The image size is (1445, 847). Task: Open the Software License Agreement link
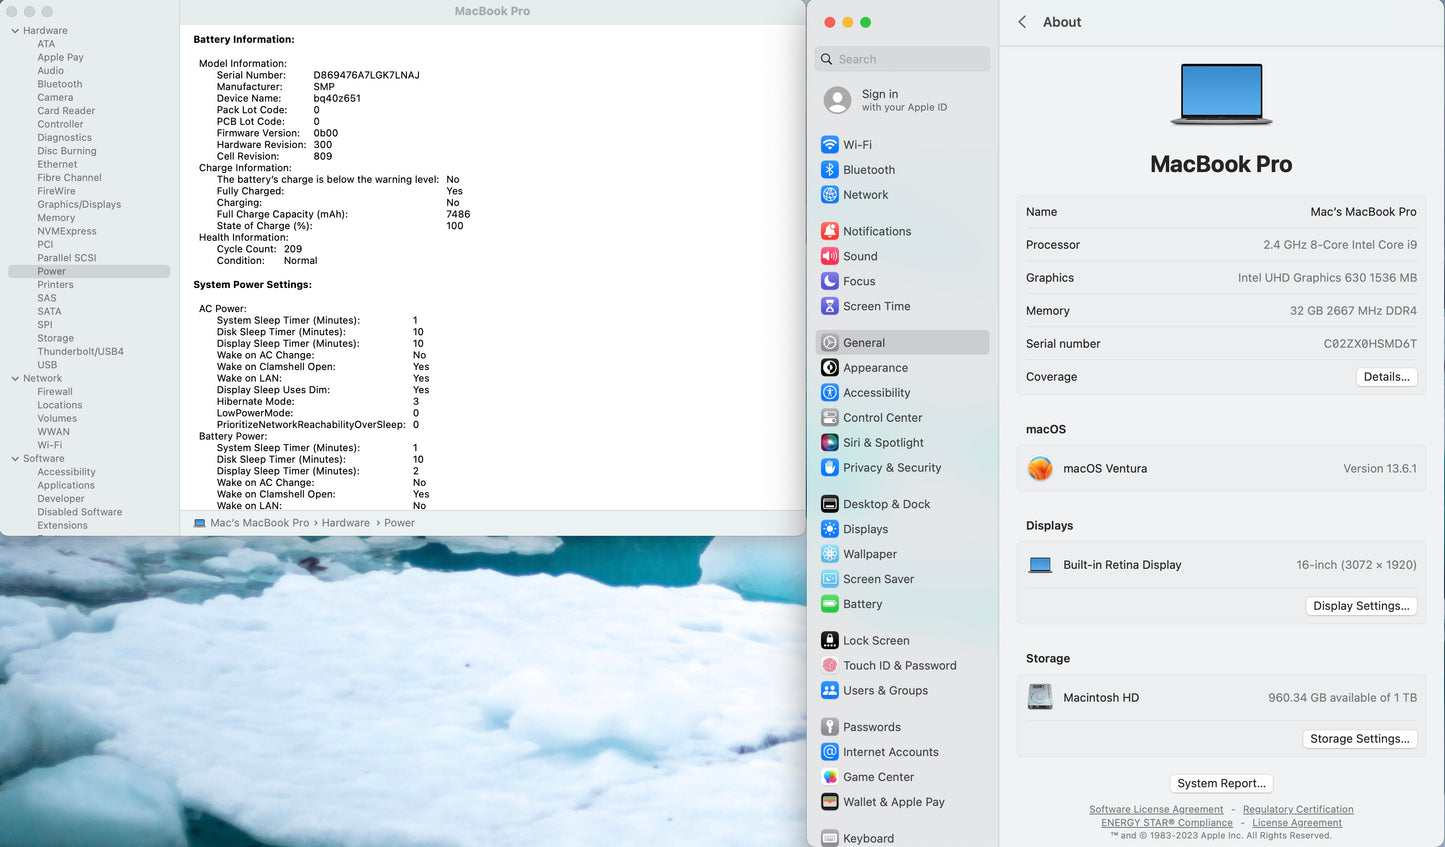click(1155, 810)
